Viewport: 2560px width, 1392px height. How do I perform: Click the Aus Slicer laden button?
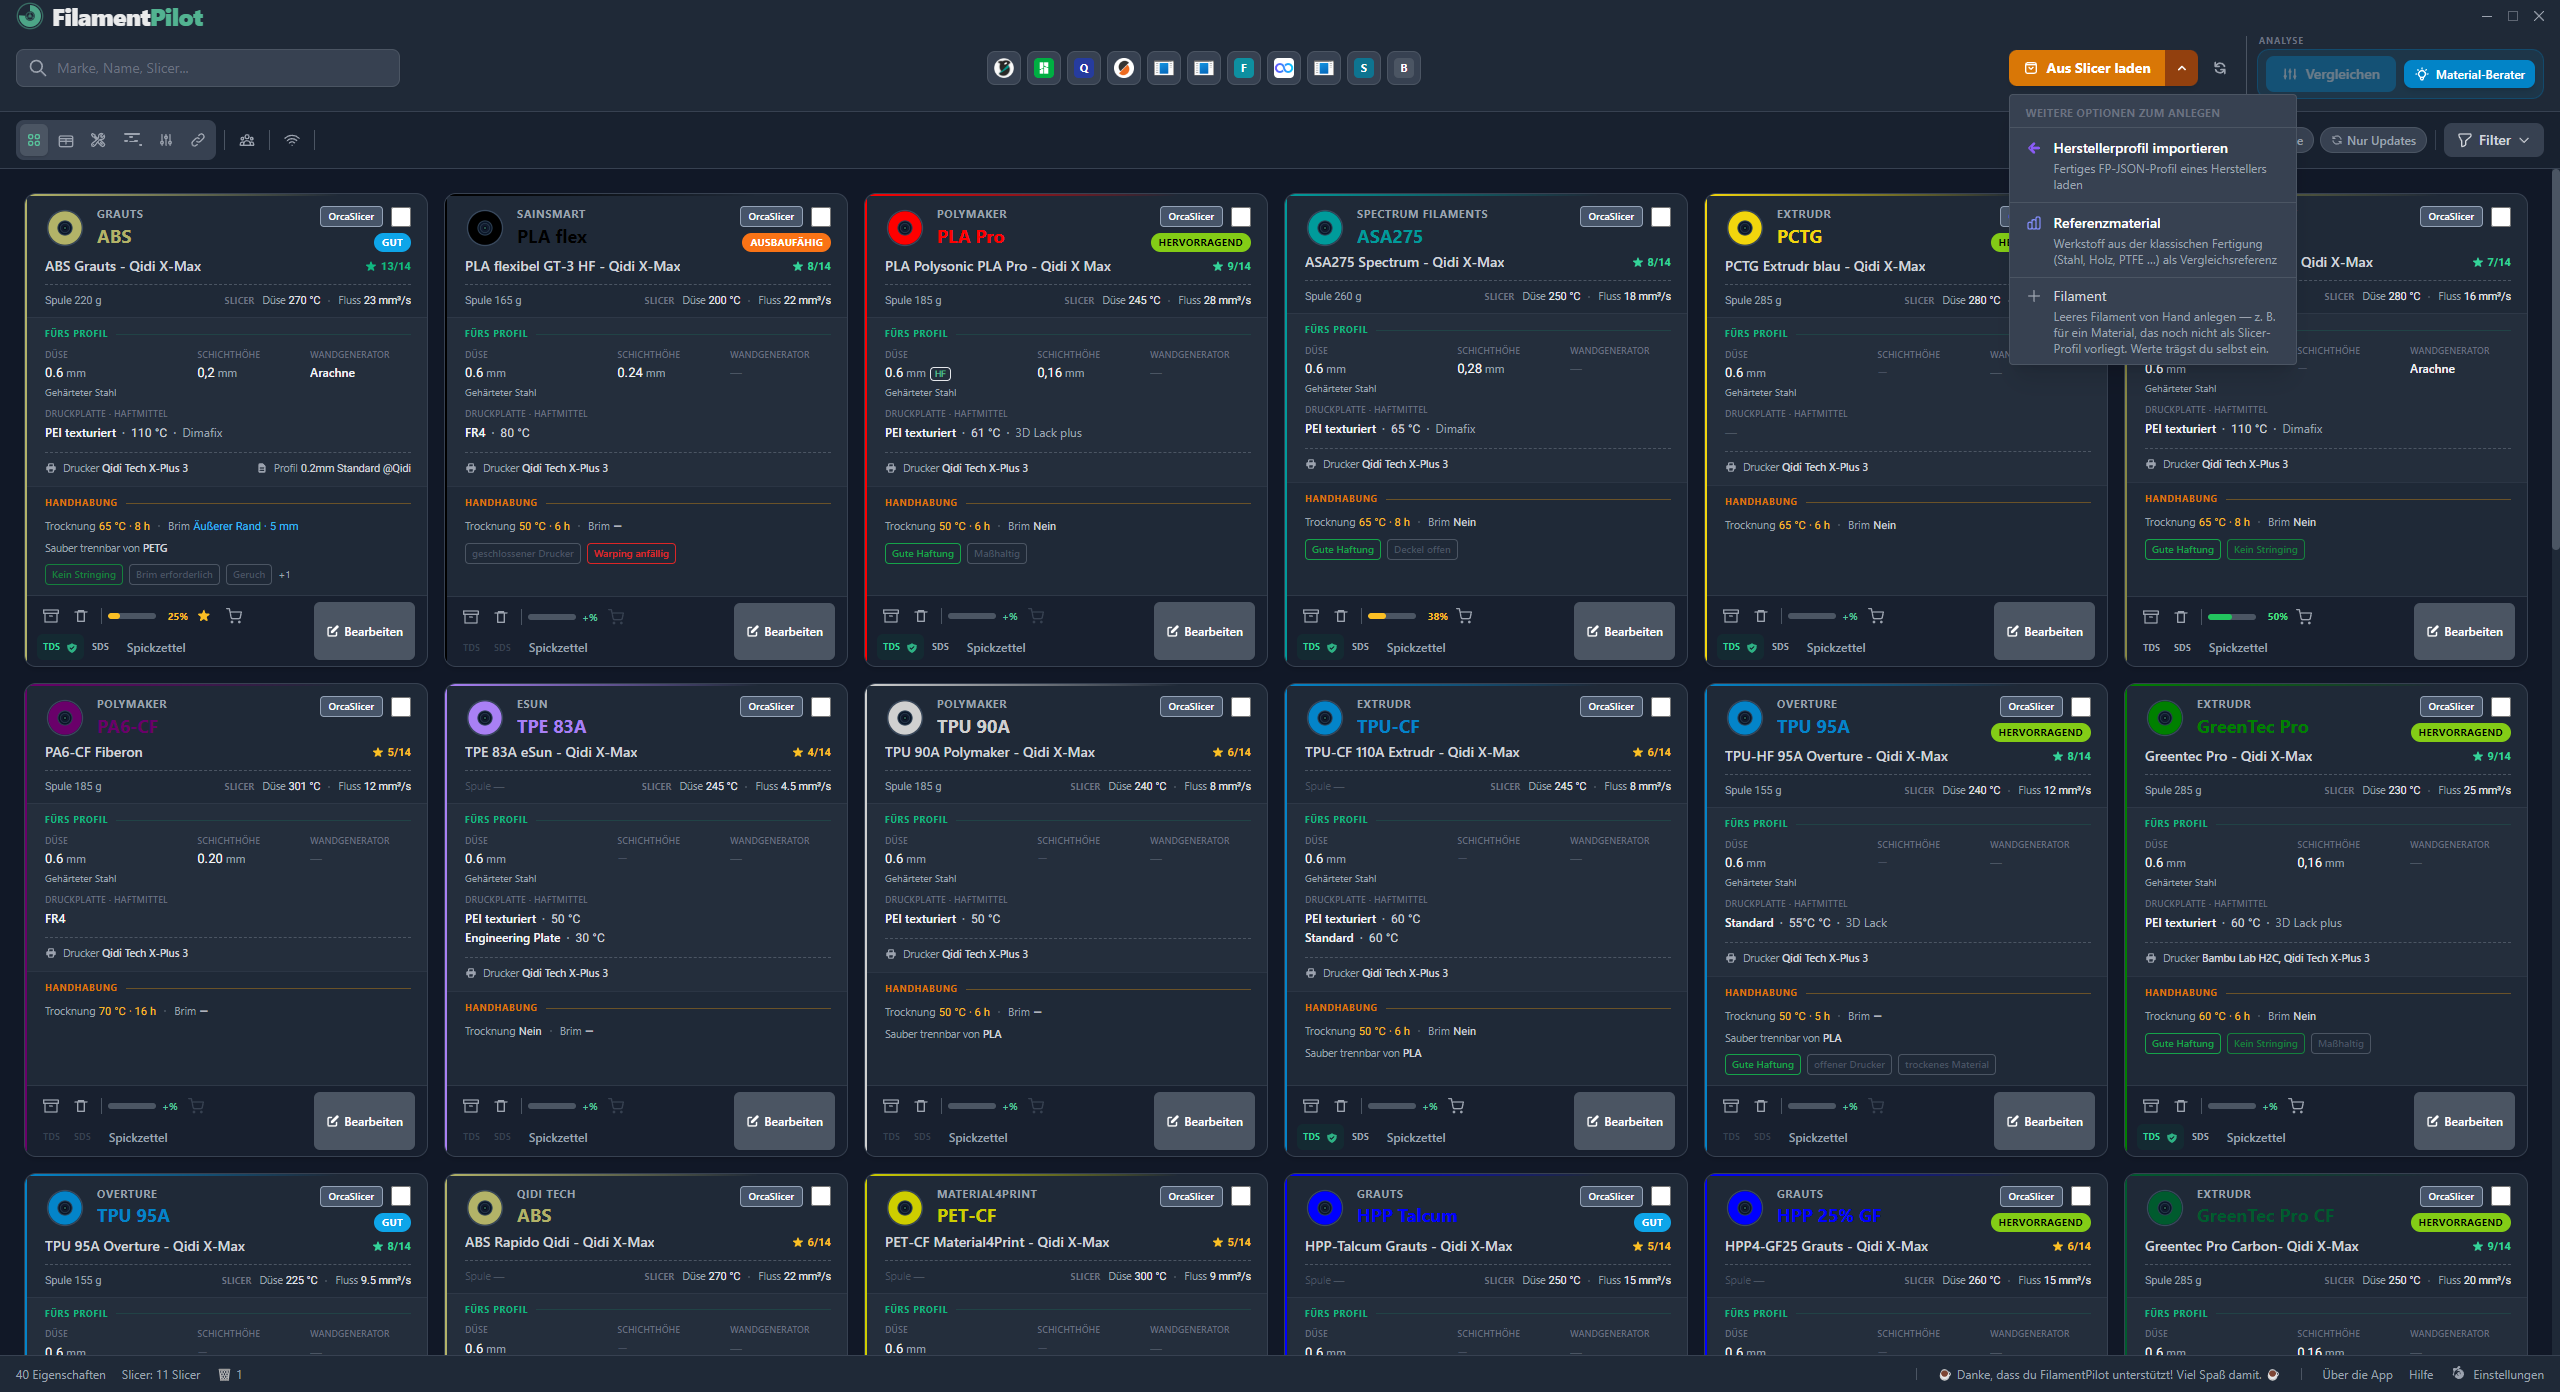(2087, 68)
